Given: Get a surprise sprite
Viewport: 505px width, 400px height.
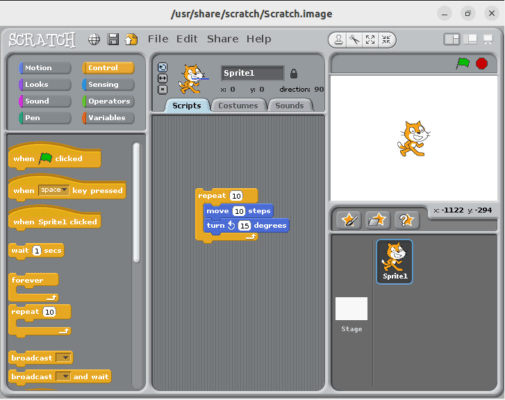Looking at the screenshot, I should pos(406,220).
